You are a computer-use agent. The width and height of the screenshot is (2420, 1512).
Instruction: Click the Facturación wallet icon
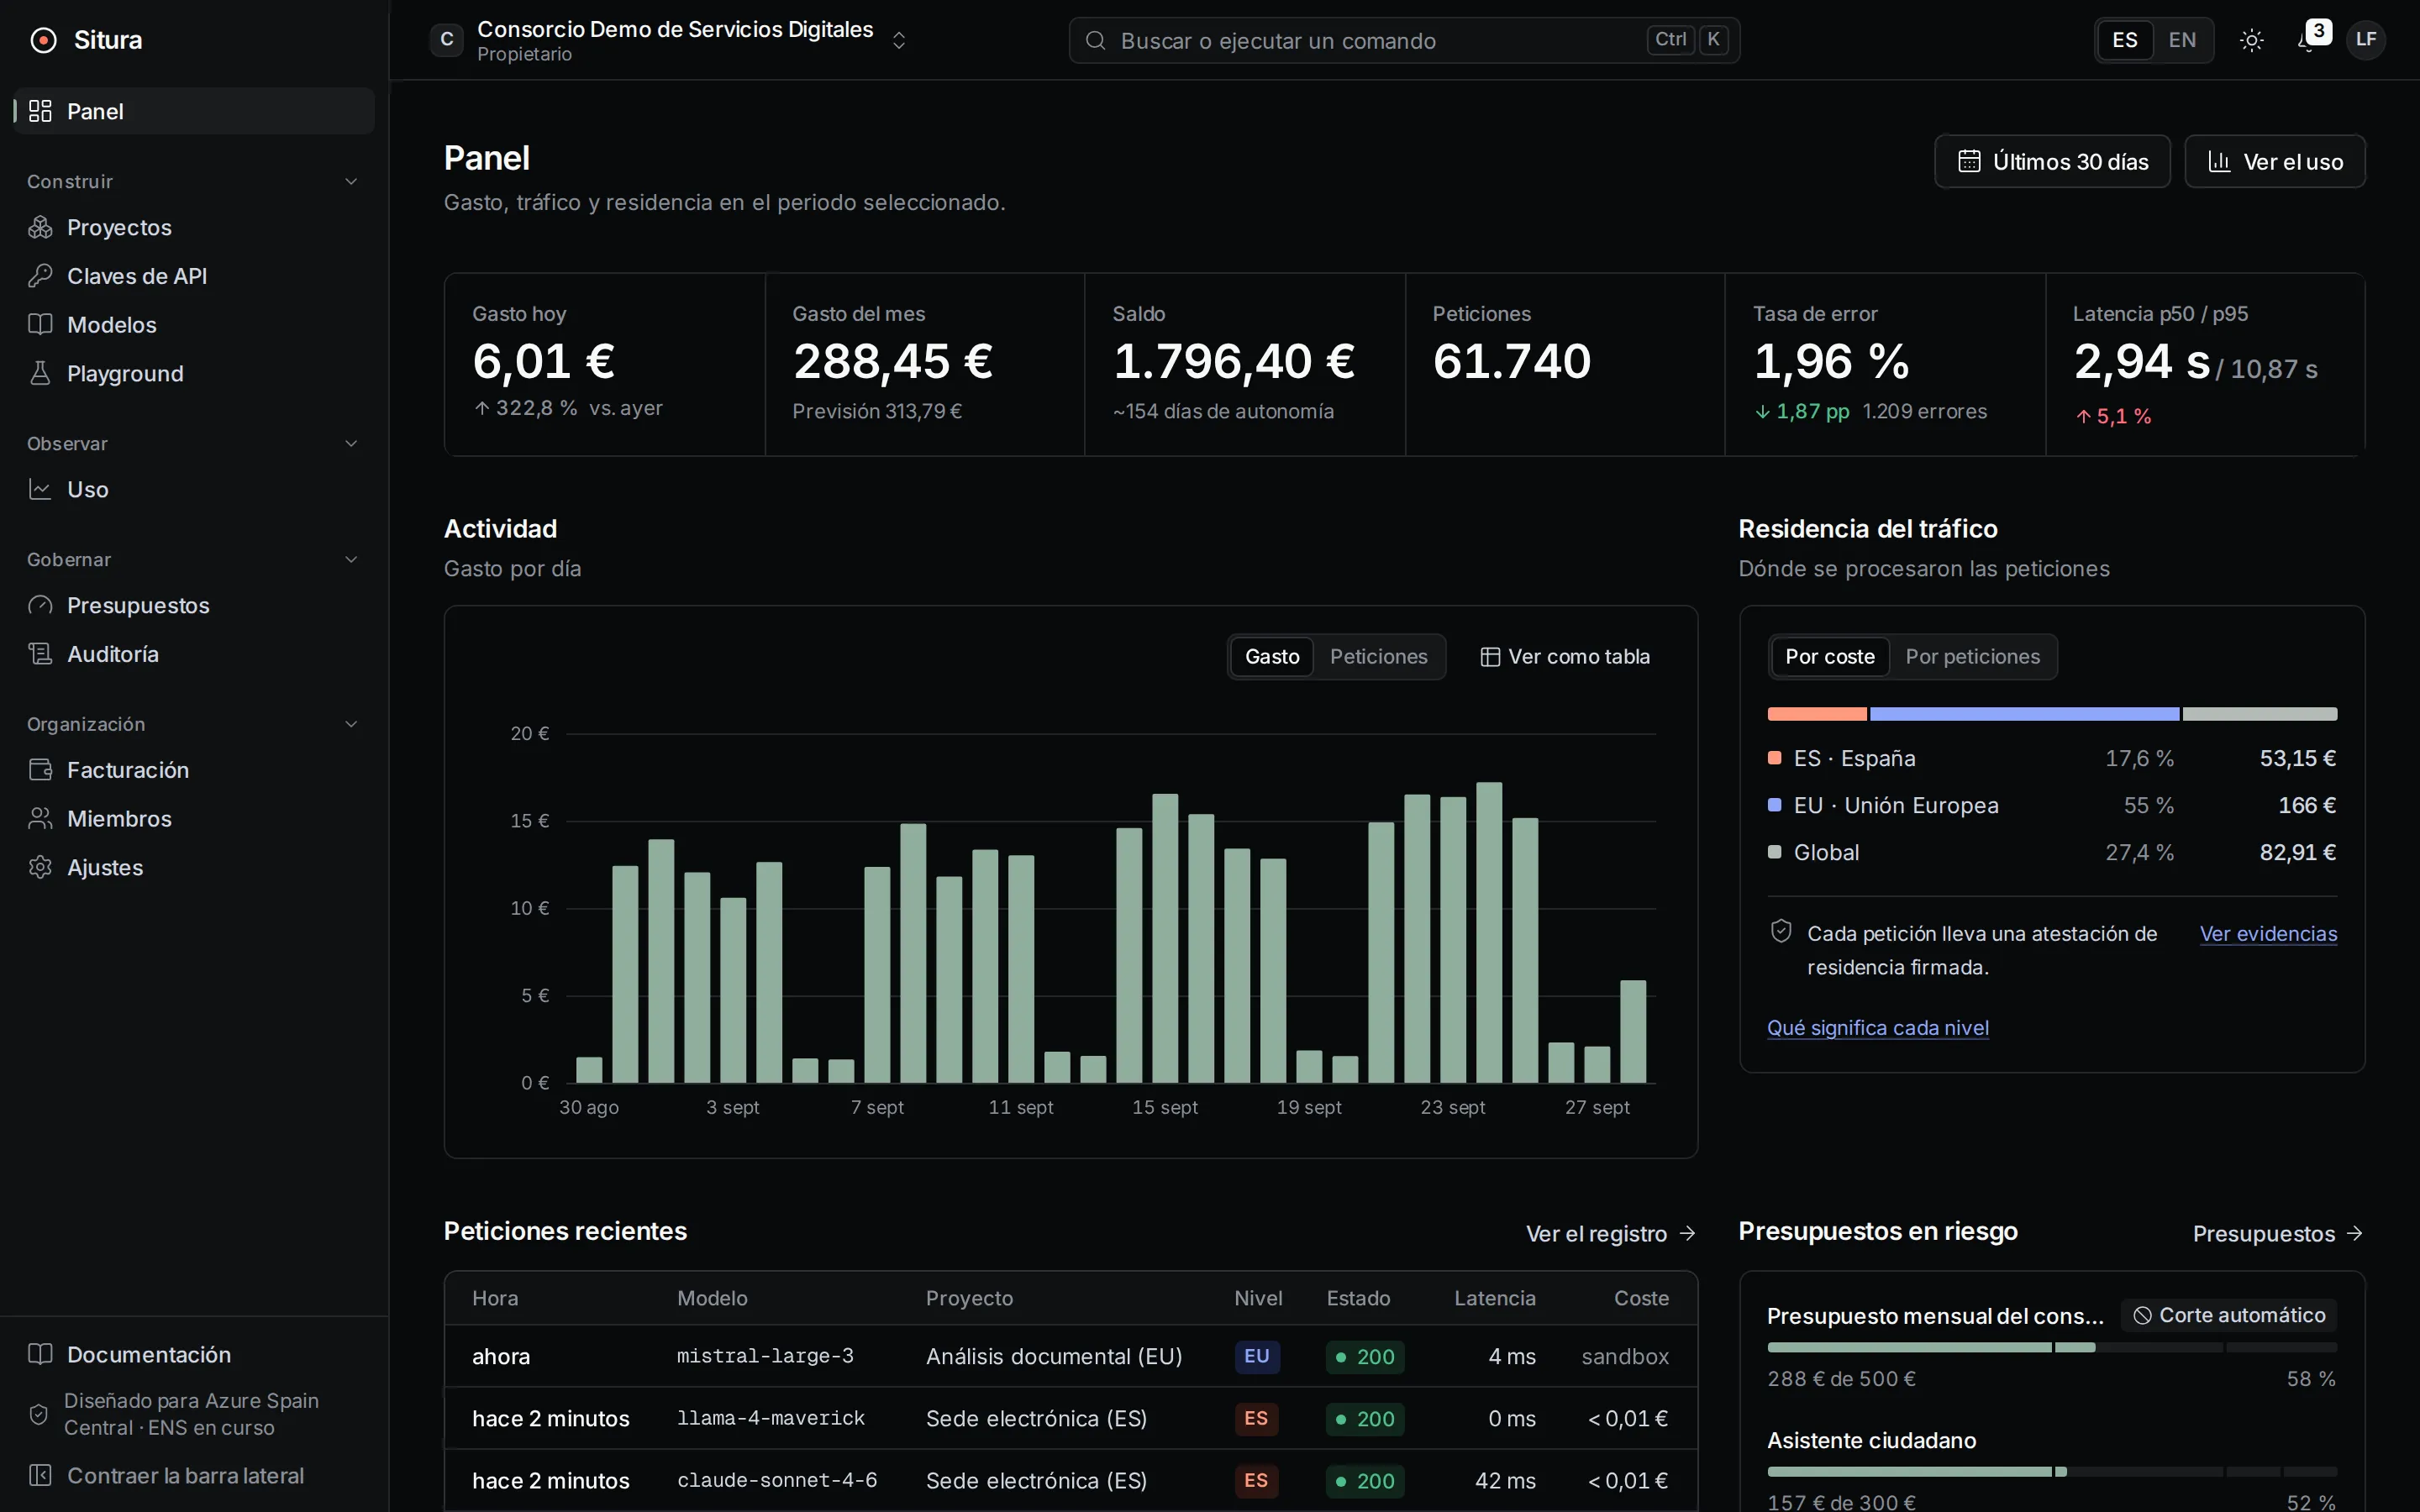point(40,770)
